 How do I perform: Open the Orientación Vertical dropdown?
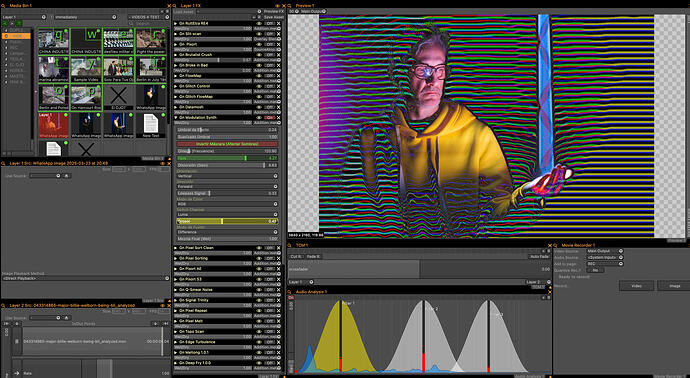[228, 176]
